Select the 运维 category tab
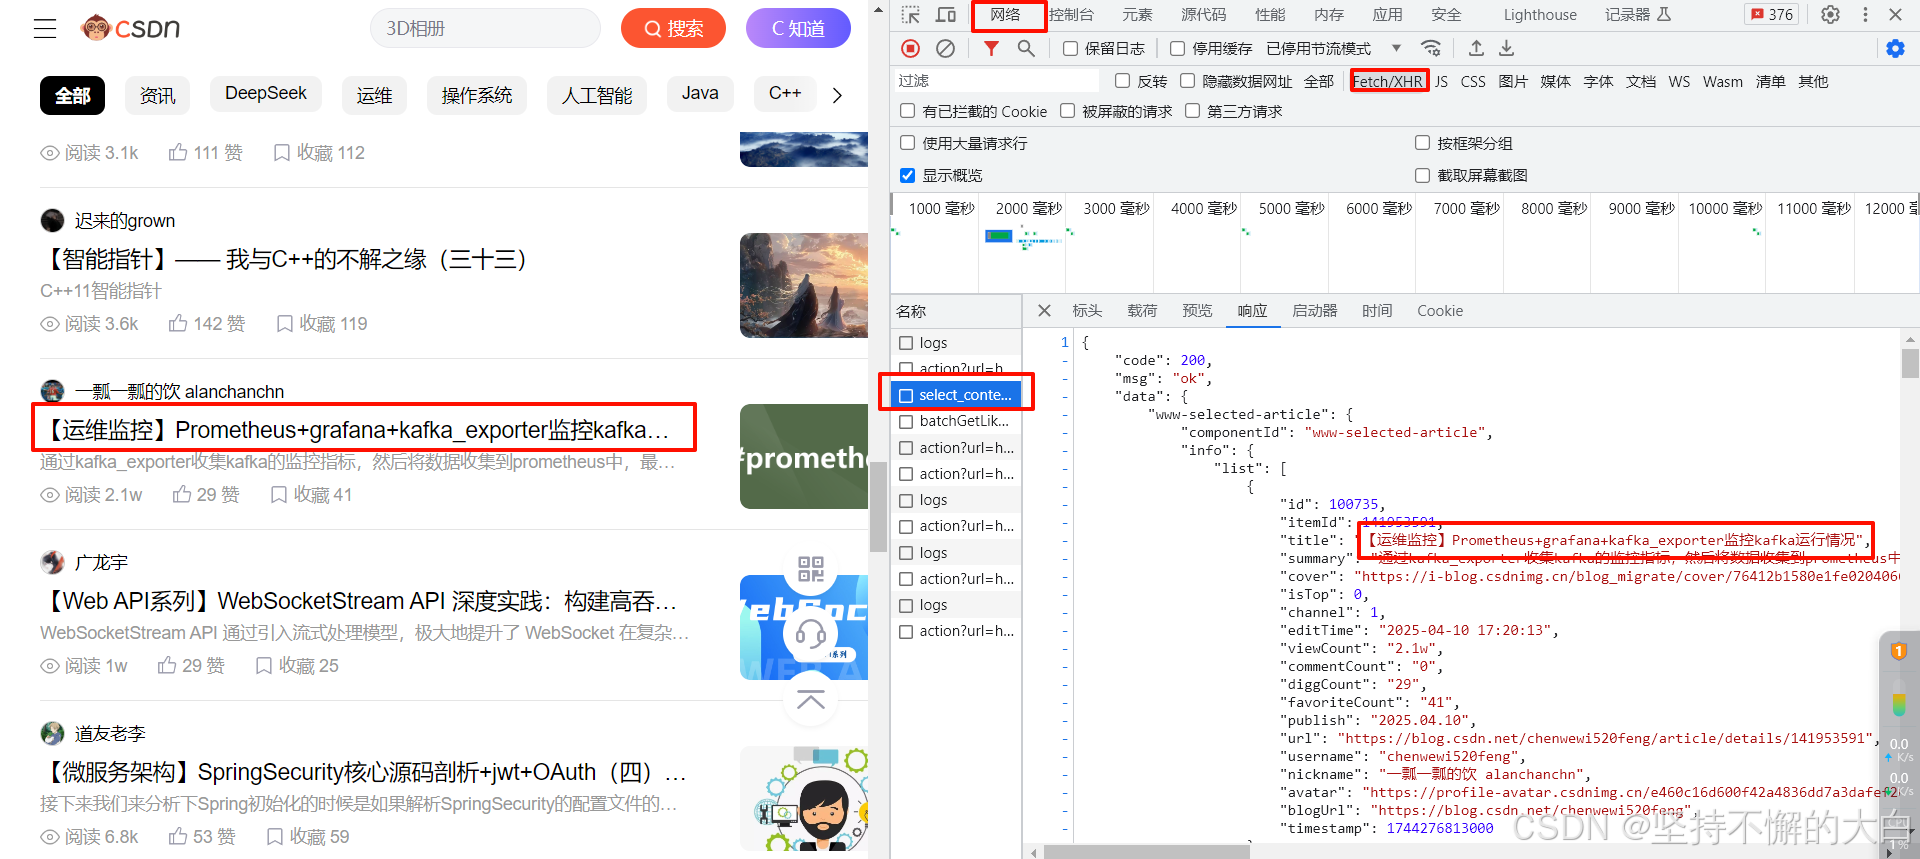Screen dimensions: 1920x859 (x=375, y=95)
